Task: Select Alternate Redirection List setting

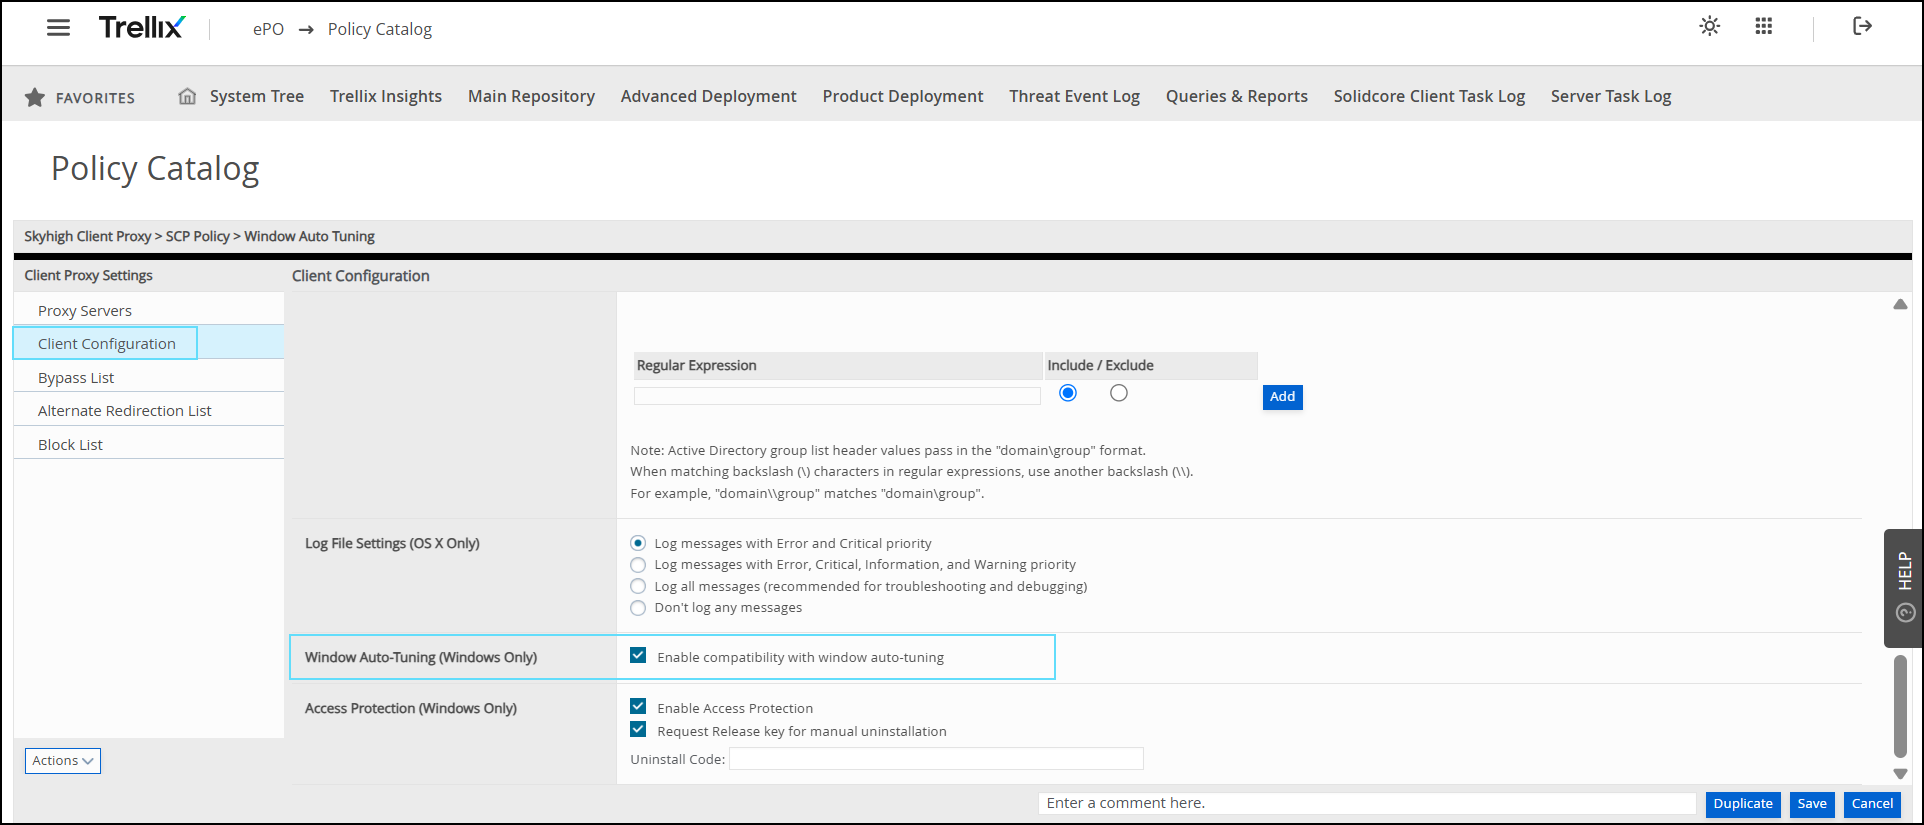Action: (x=149, y=411)
